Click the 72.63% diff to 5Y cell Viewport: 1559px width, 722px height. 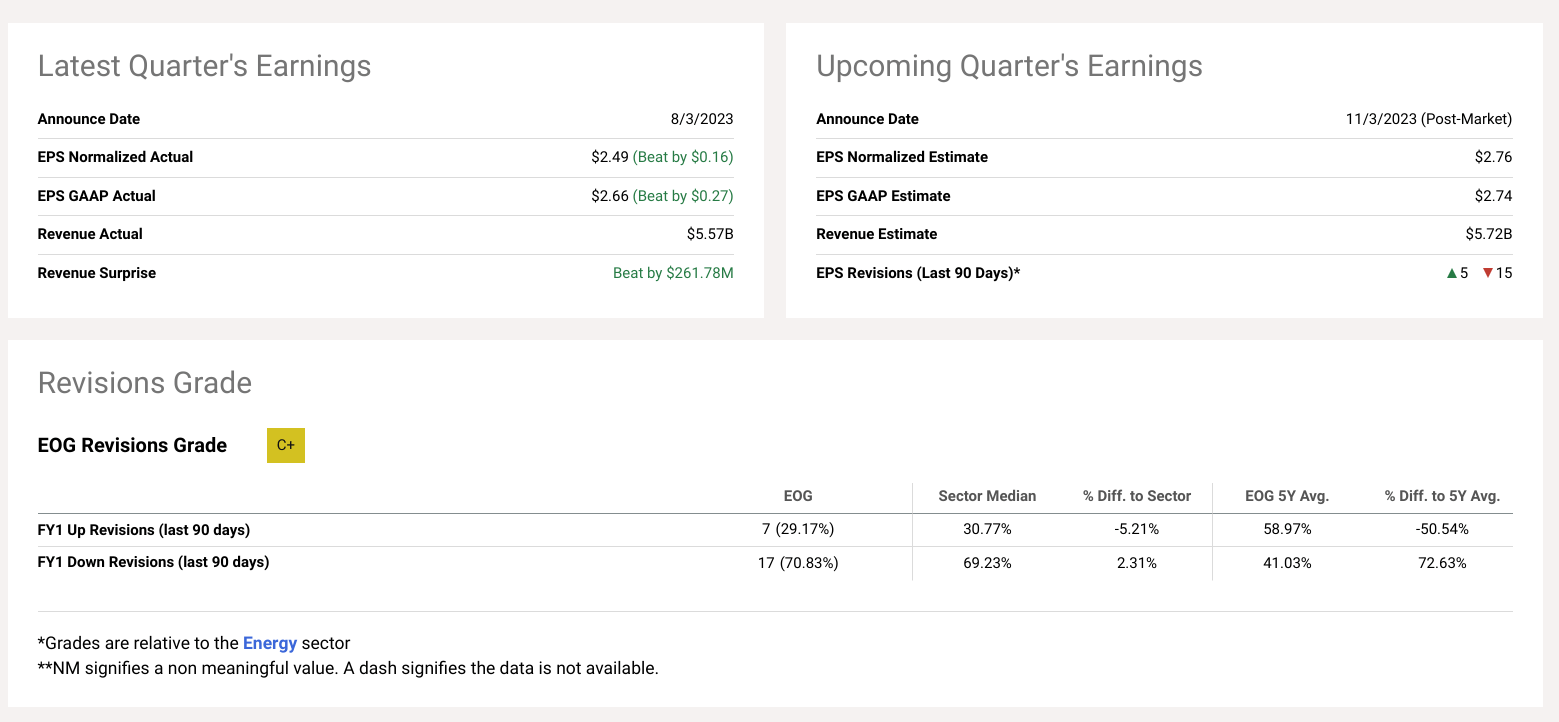tap(1442, 563)
